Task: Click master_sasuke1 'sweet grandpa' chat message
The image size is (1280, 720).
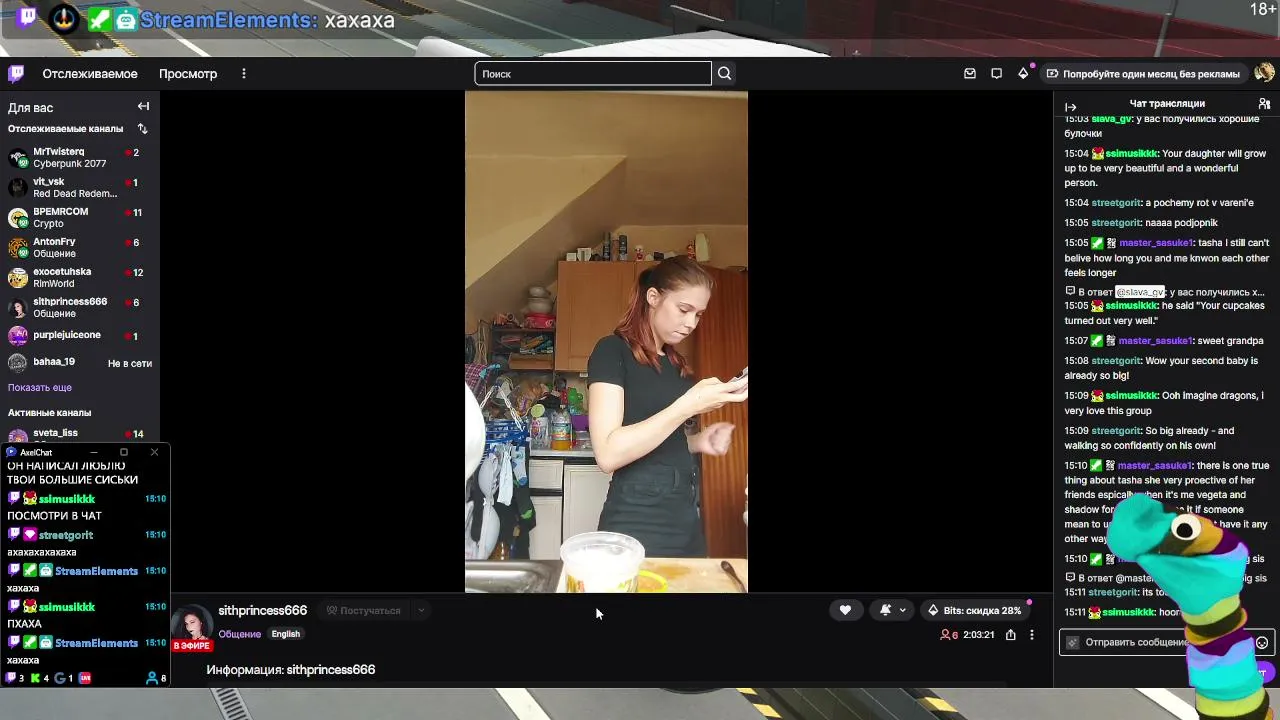Action: coord(1165,341)
